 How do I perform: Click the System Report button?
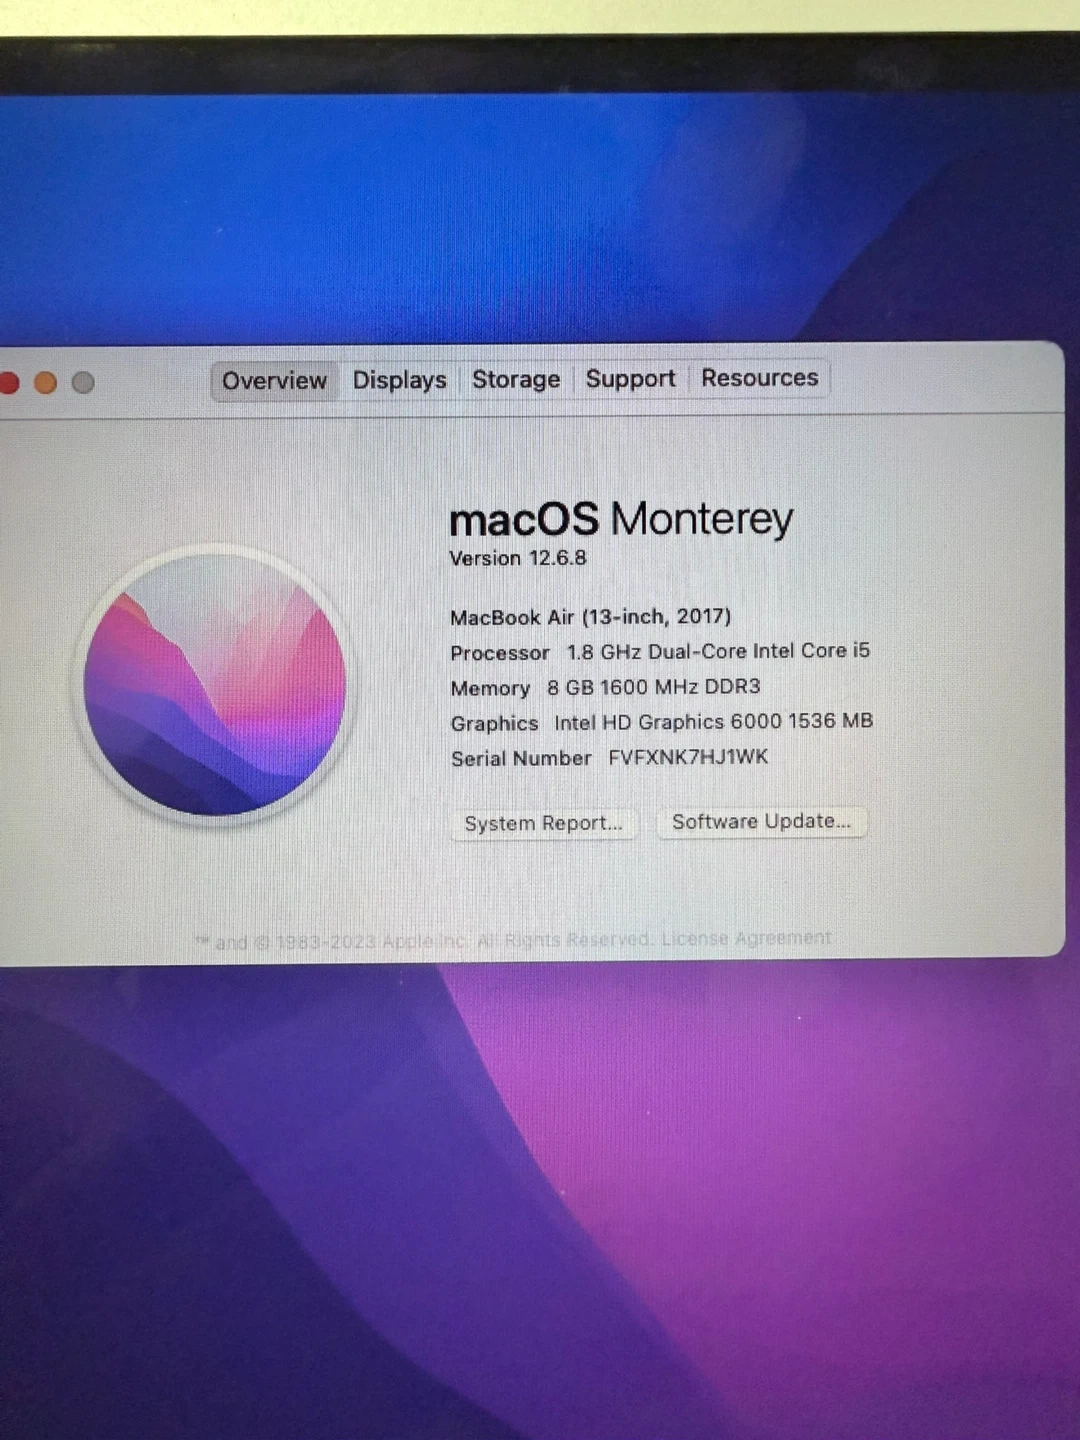[543, 823]
